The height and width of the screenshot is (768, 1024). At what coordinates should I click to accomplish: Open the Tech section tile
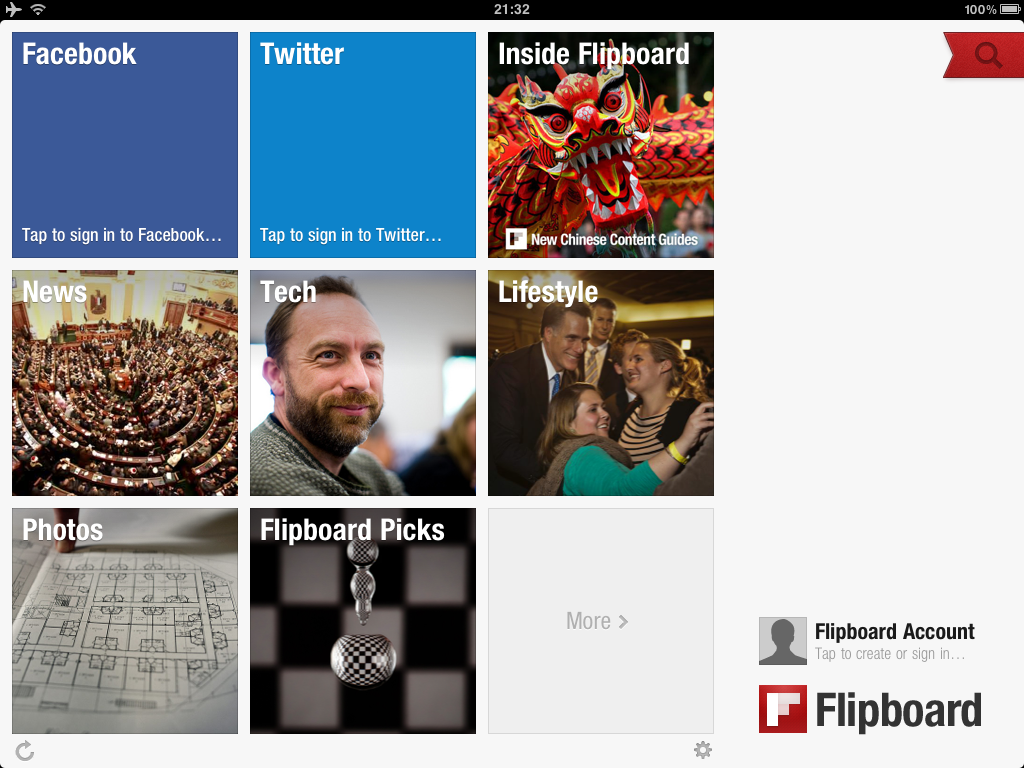click(363, 383)
